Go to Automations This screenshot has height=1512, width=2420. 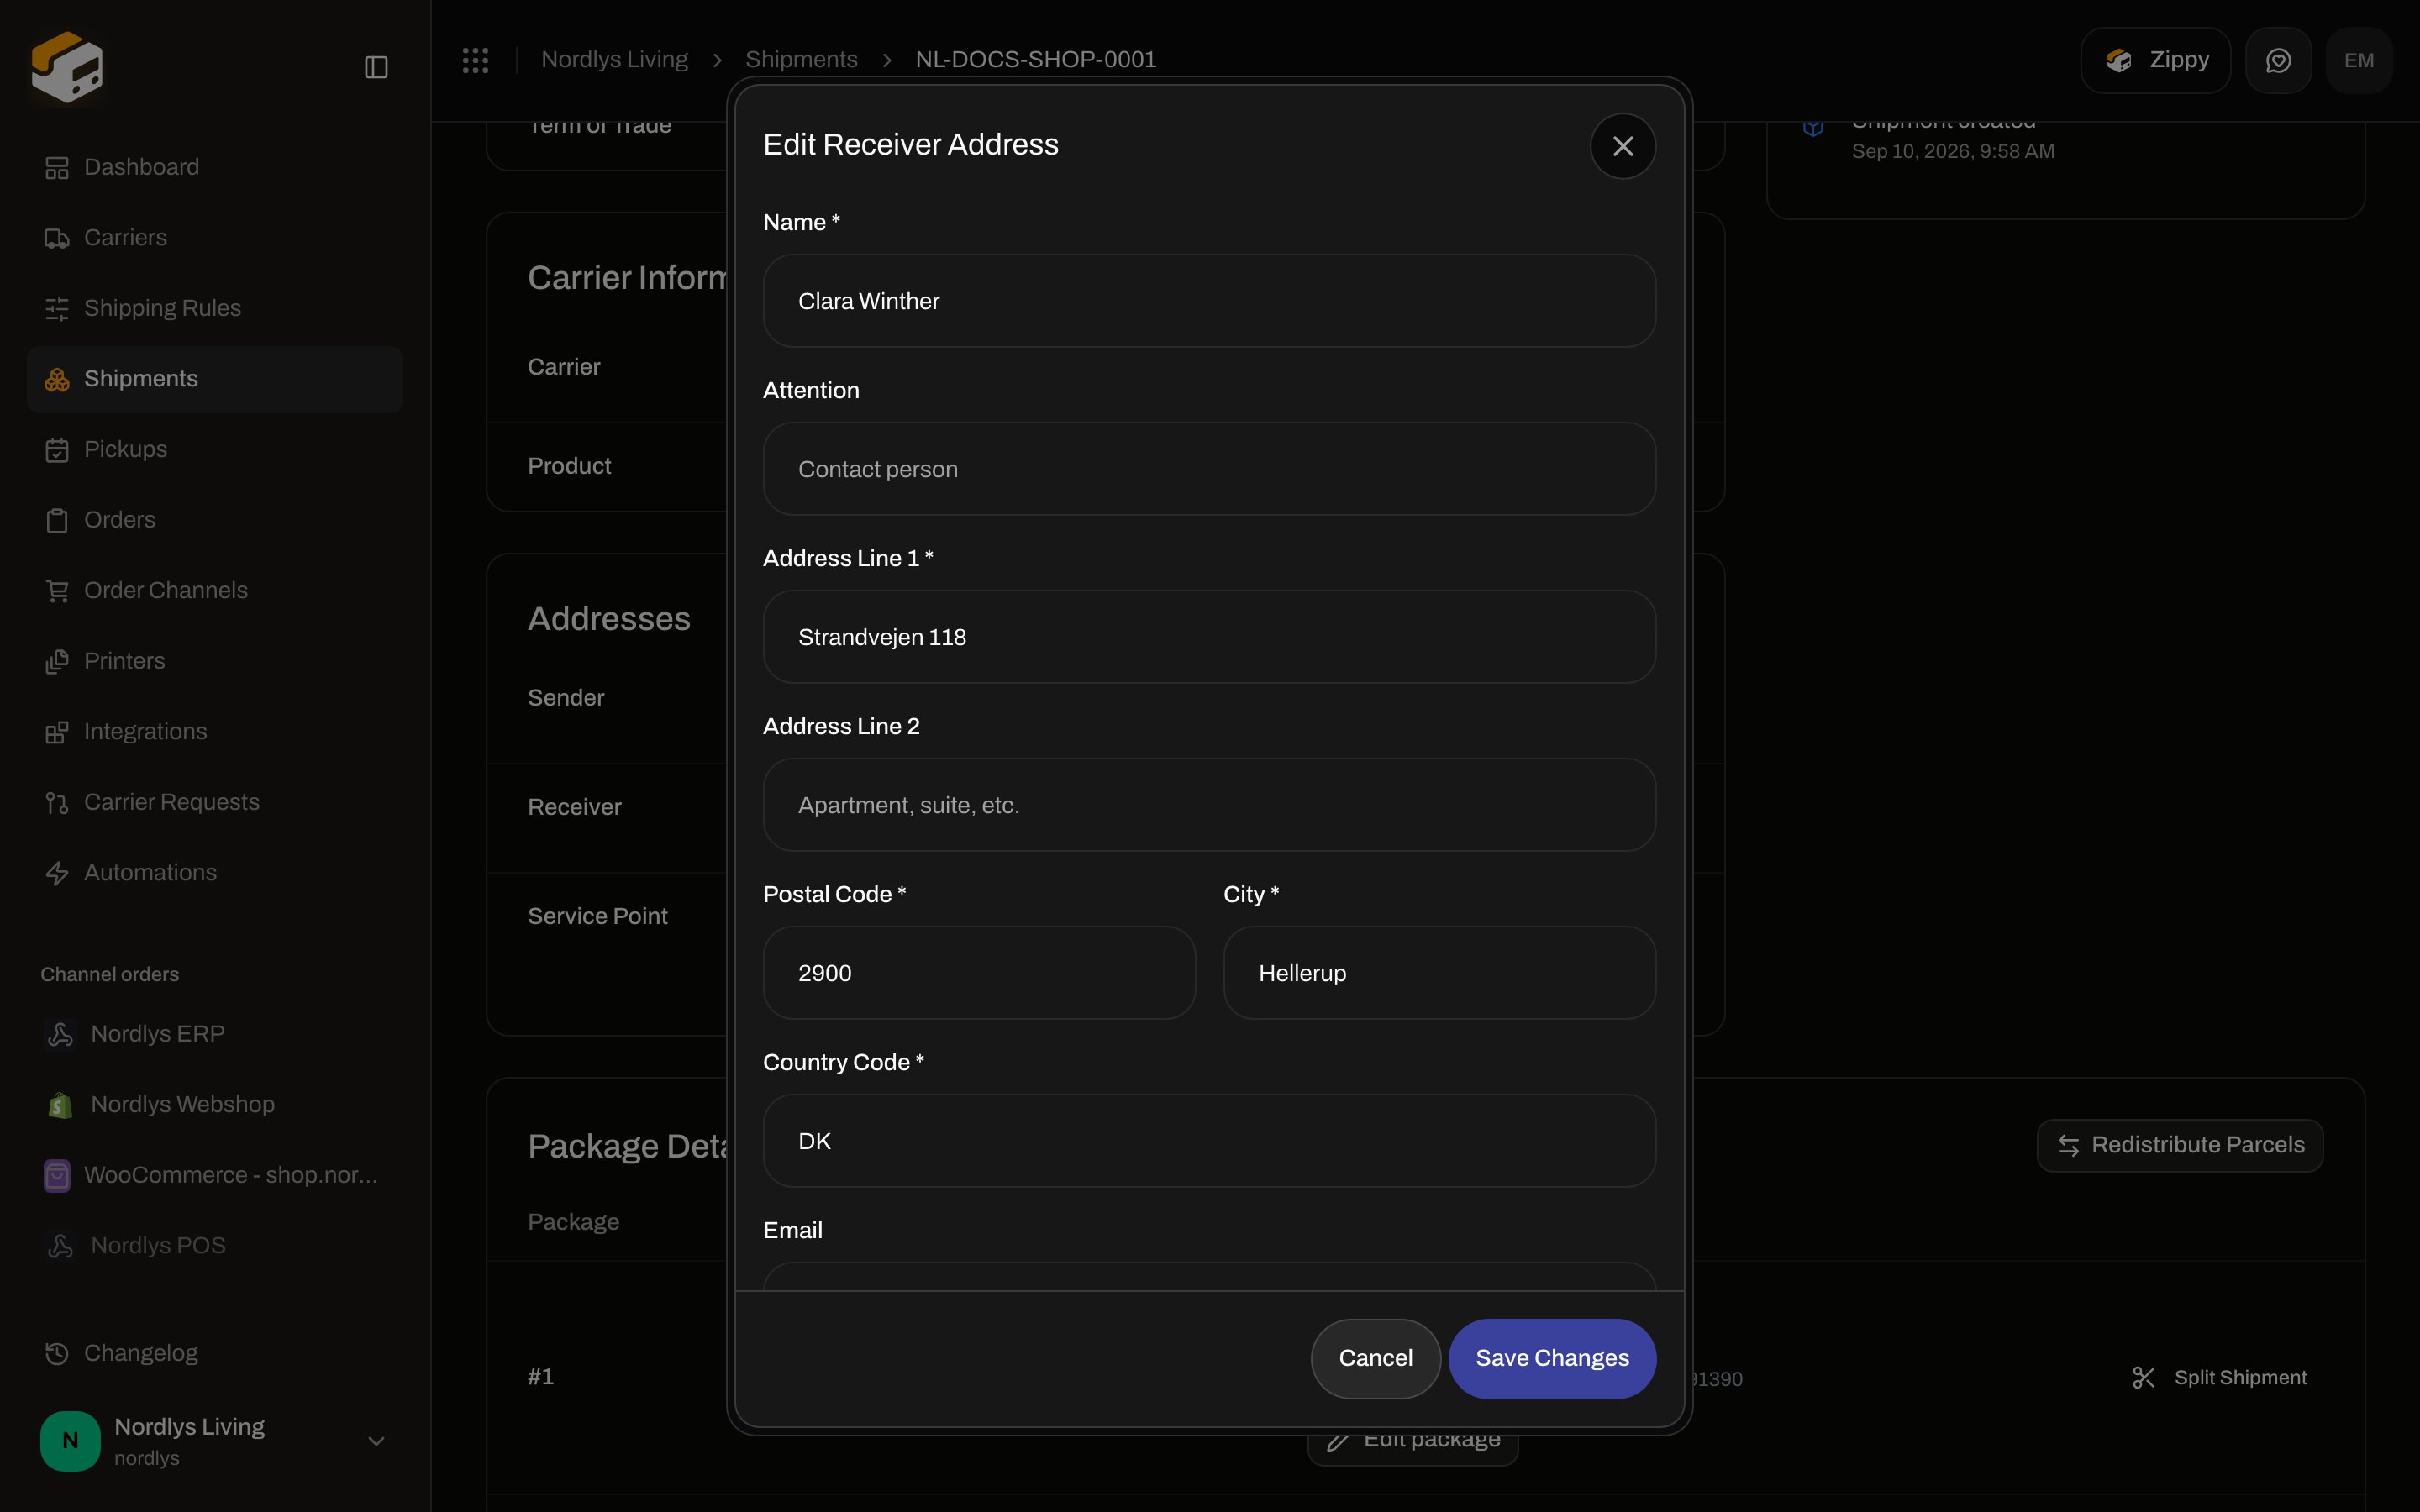215,873
